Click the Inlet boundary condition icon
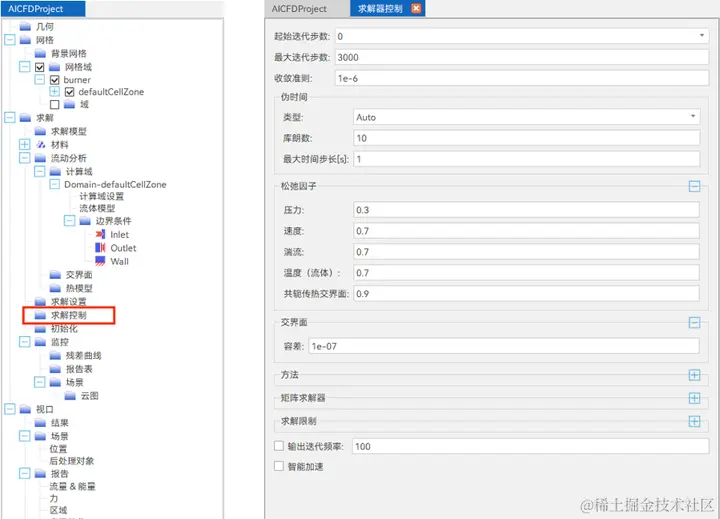 [x=100, y=234]
